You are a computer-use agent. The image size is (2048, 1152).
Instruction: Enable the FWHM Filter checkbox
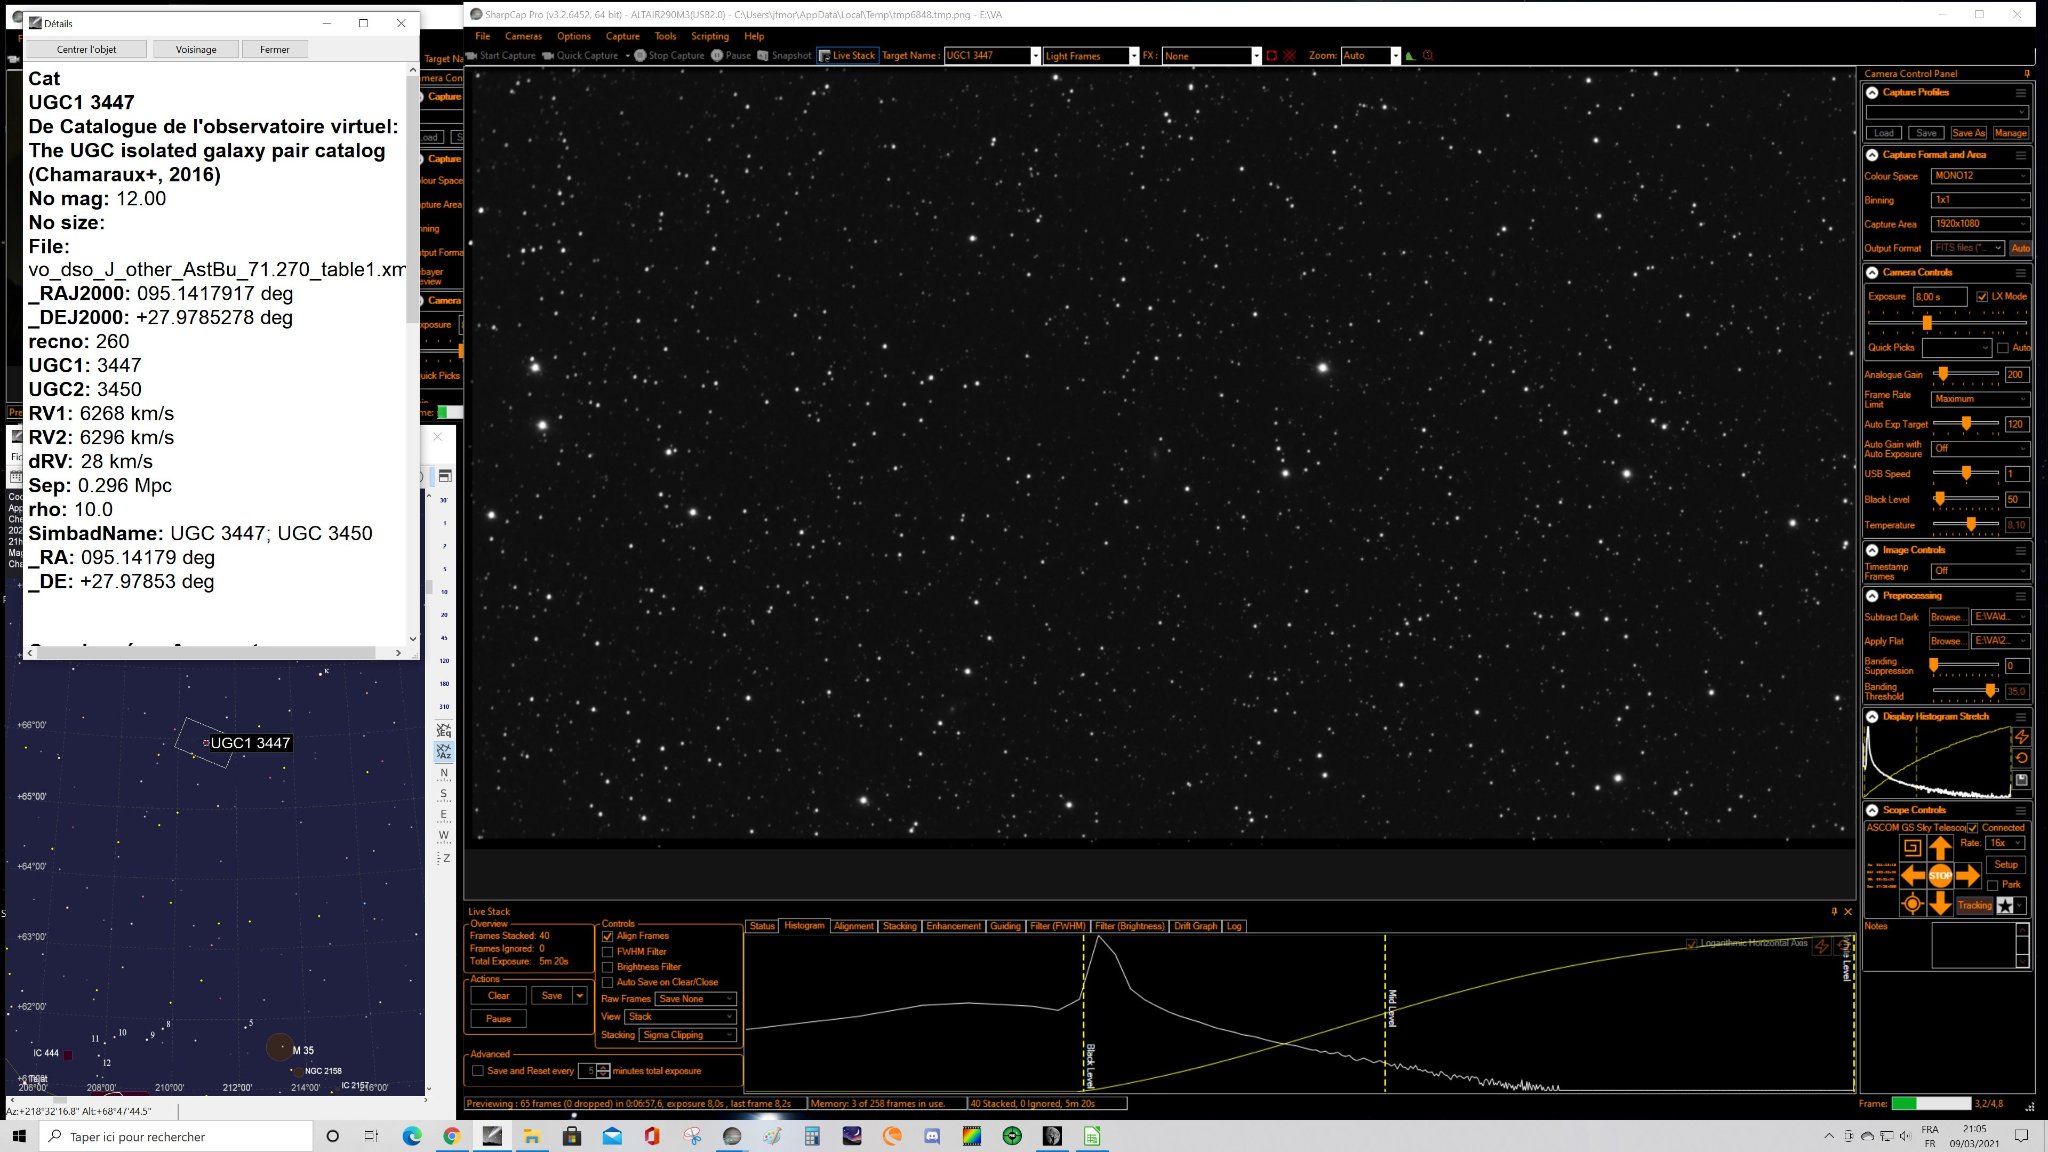(607, 952)
